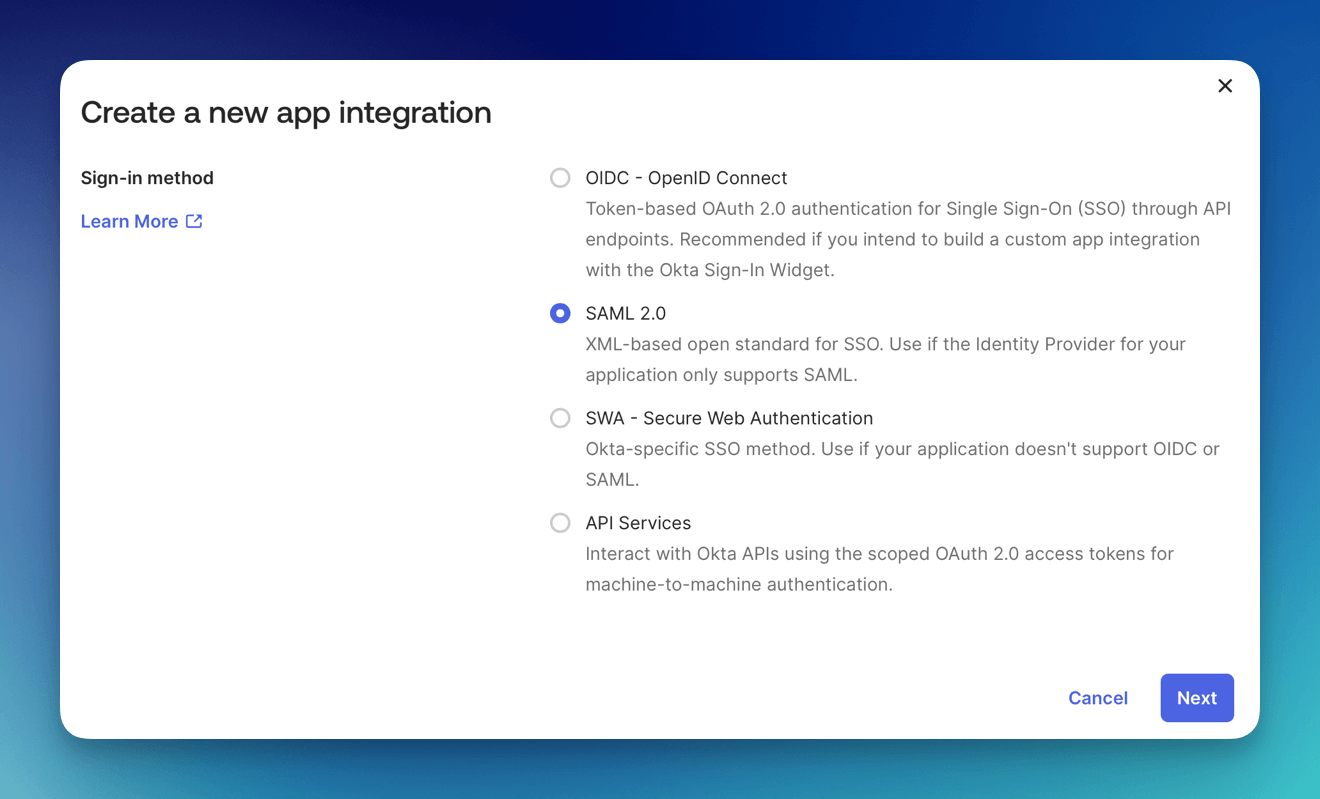1320x799 pixels.
Task: Click the Cancel button
Action: (x=1098, y=698)
